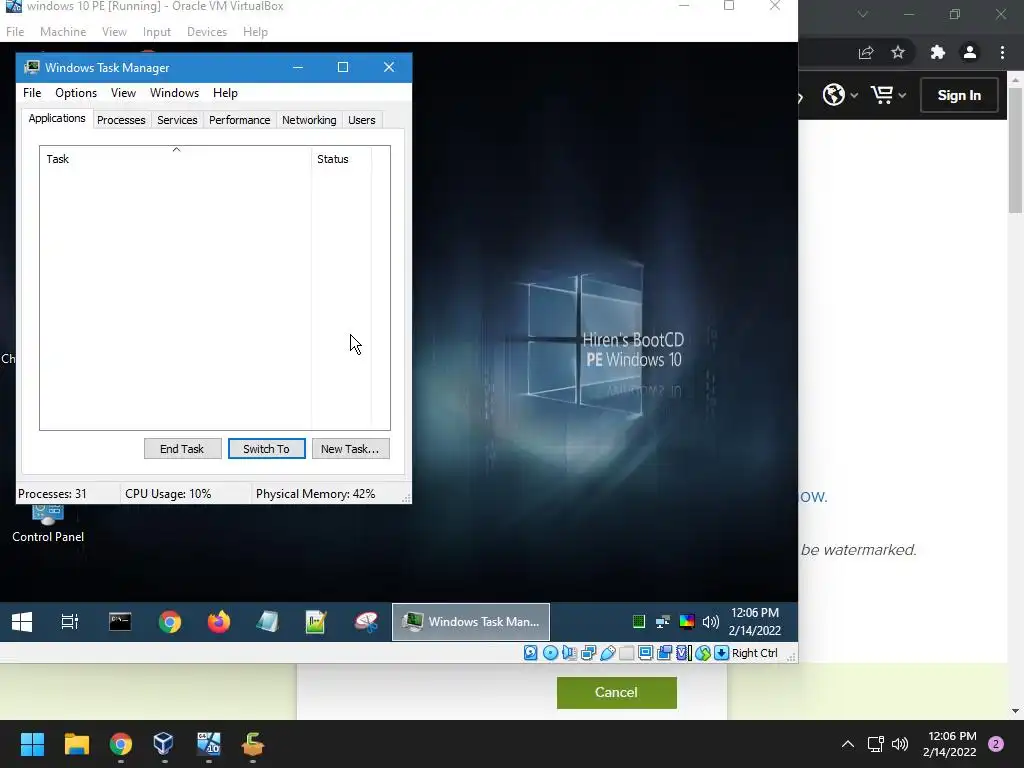The image size is (1024, 768).
Task: Open the guest Windows Start menu
Action: (x=22, y=622)
